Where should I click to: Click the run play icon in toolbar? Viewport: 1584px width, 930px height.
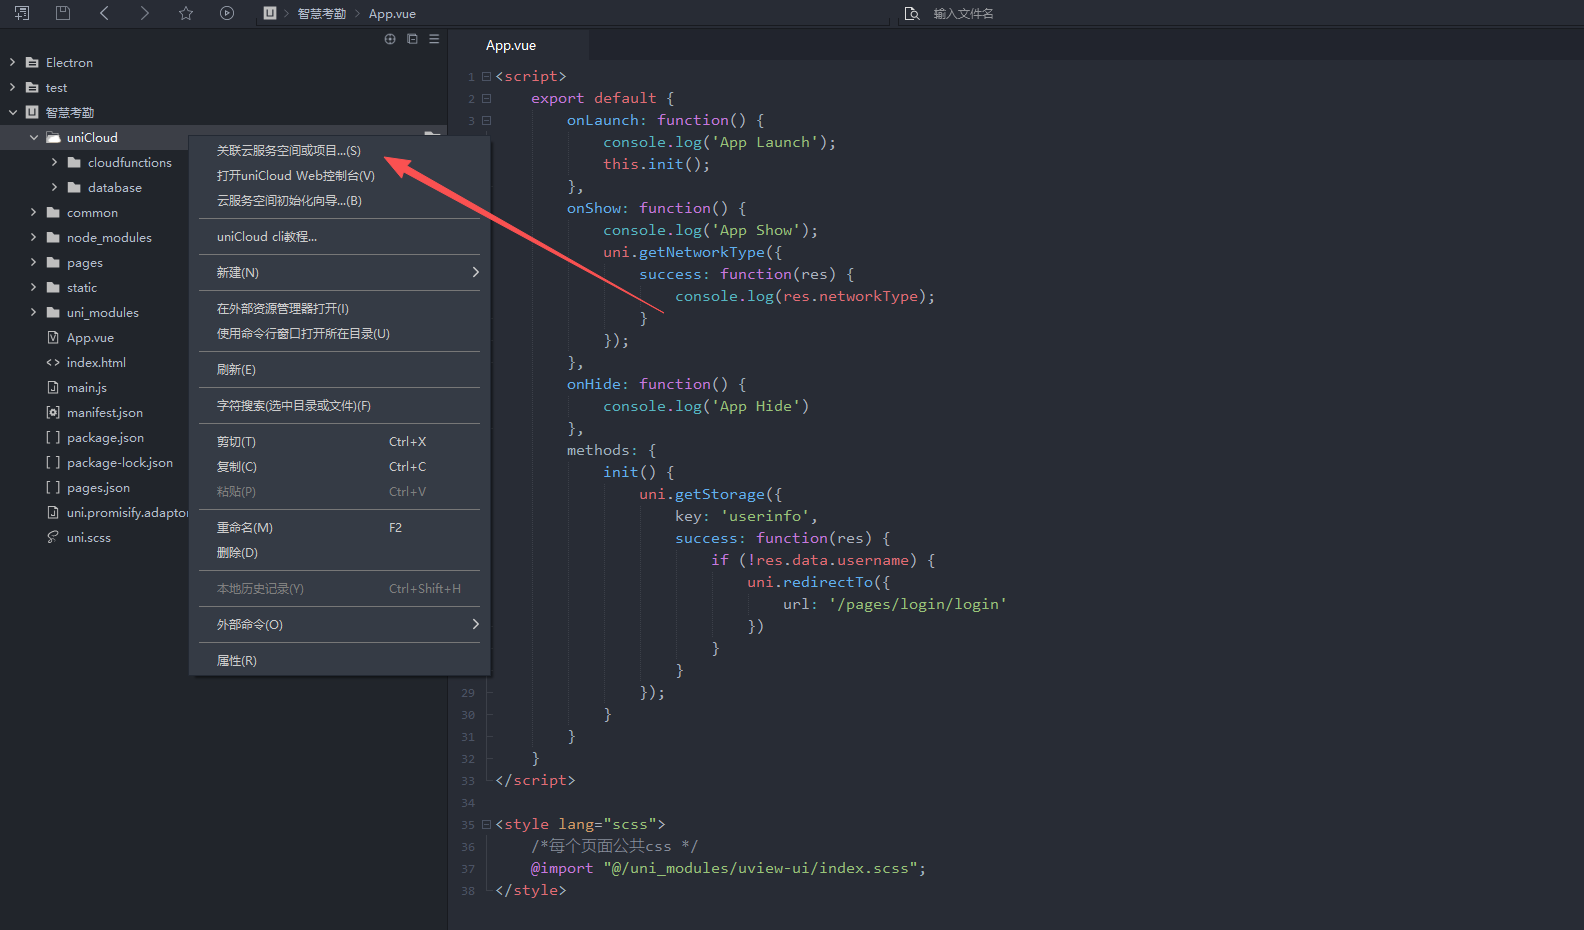[x=227, y=13]
